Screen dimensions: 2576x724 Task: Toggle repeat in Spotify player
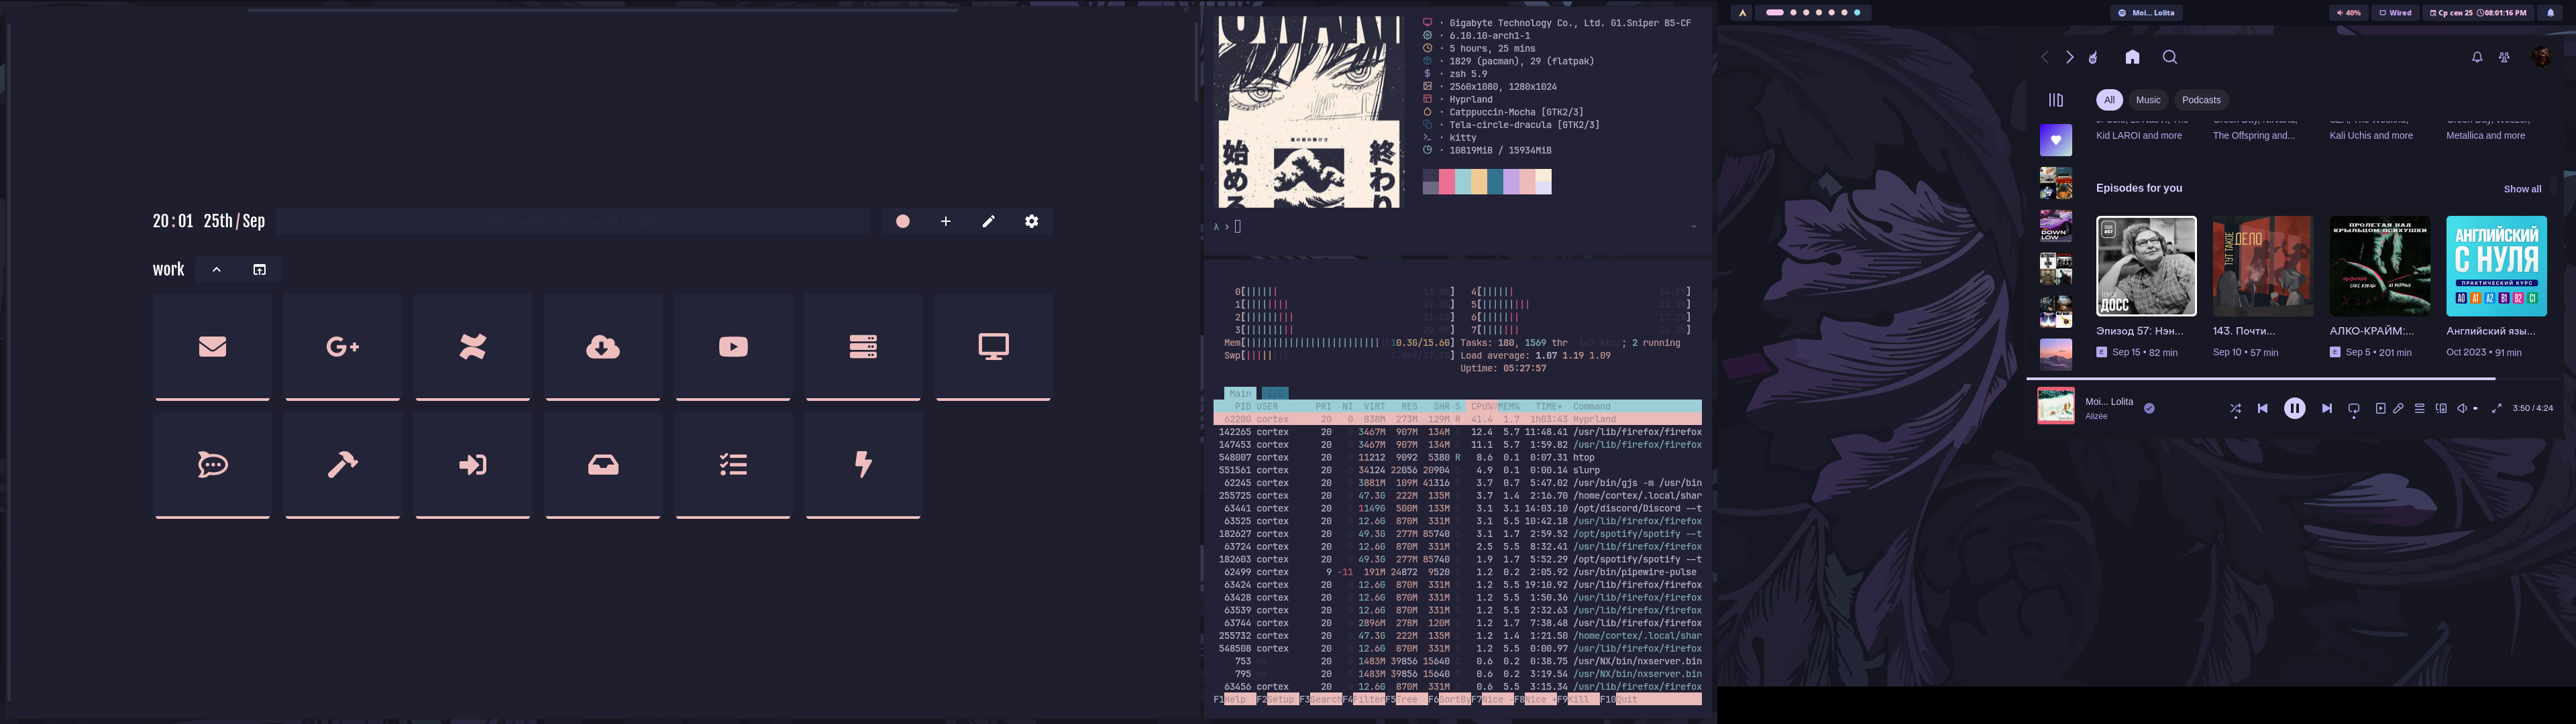tap(2354, 409)
